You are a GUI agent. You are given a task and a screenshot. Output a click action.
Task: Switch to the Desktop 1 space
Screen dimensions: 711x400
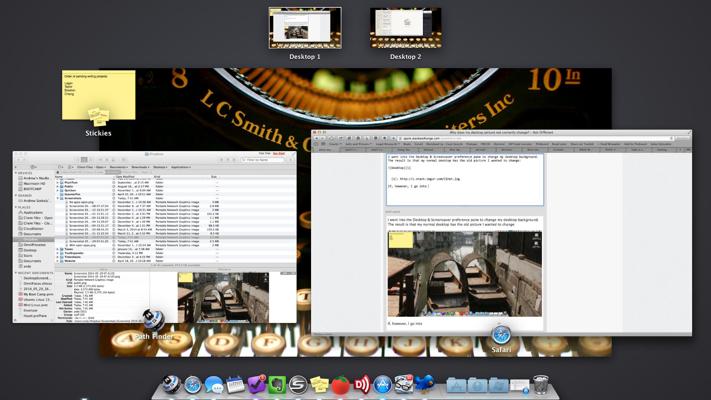305,28
